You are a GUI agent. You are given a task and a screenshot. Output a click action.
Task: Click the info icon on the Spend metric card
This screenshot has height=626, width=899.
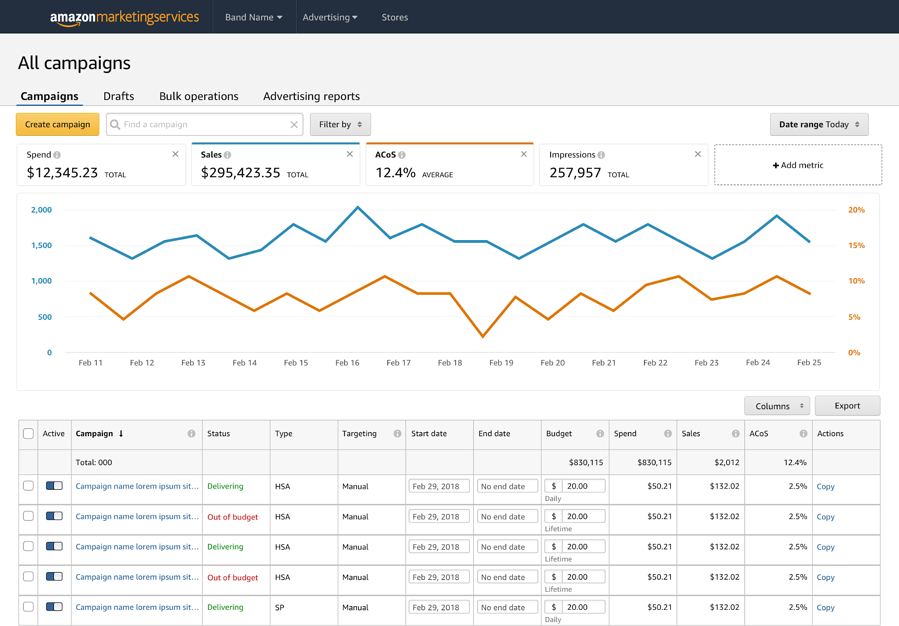pos(57,154)
